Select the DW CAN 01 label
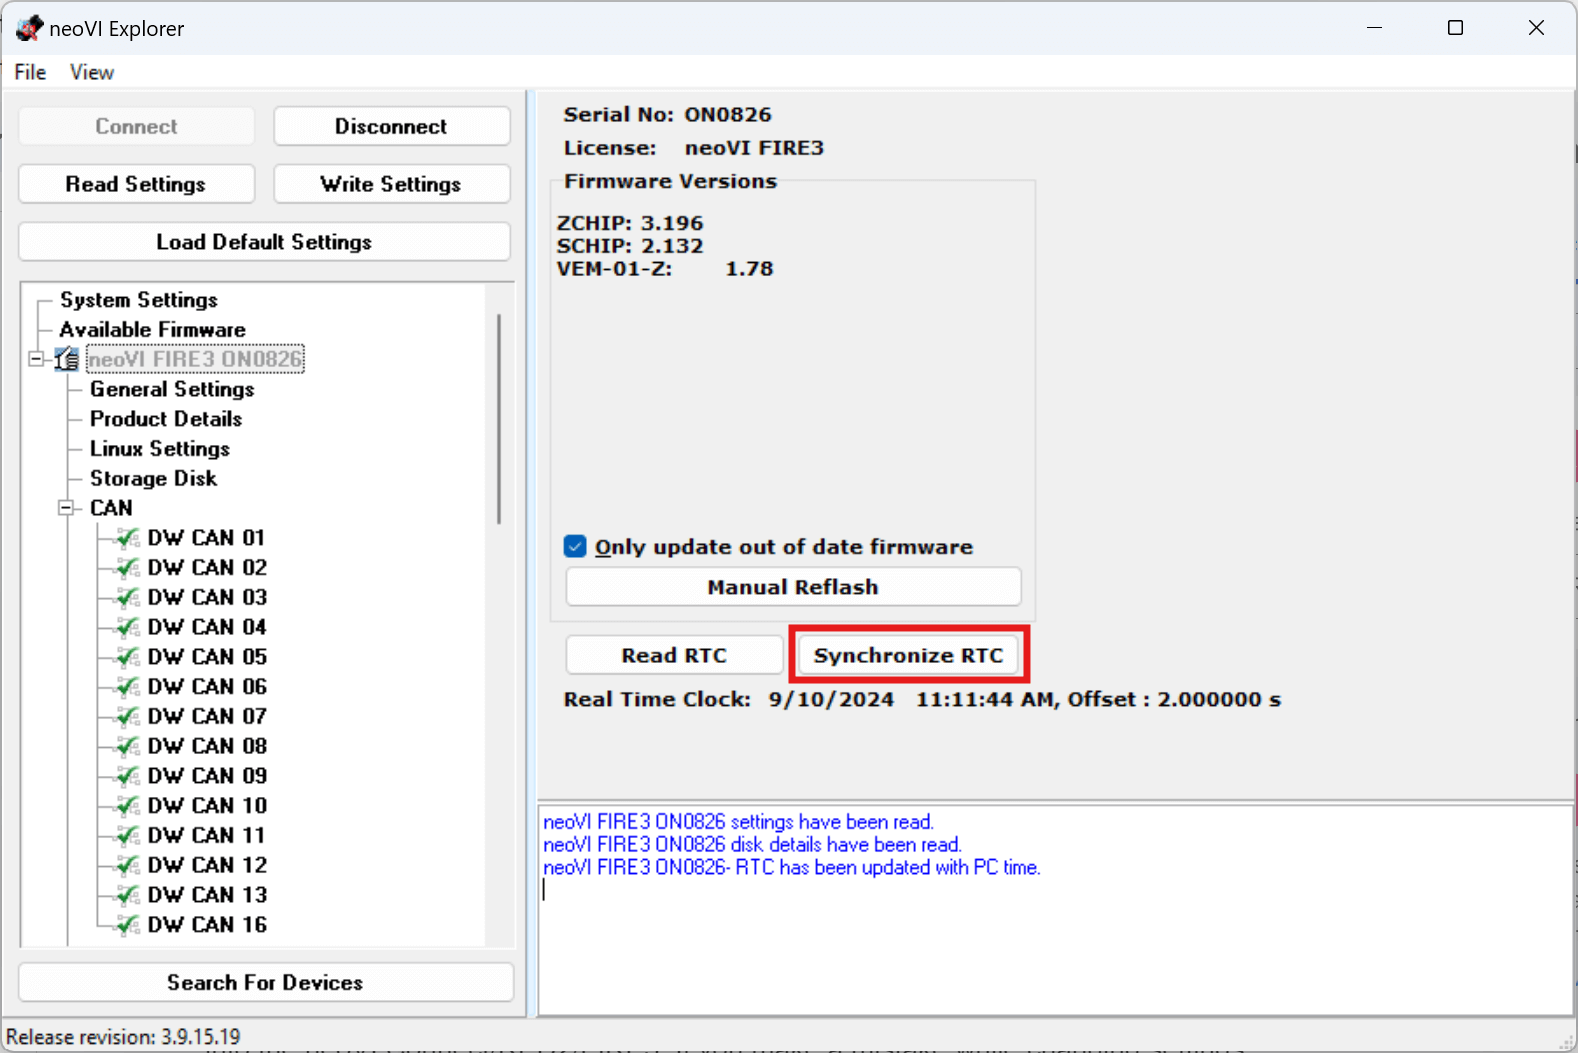Screen dimensions: 1578x1053 [x=207, y=538]
